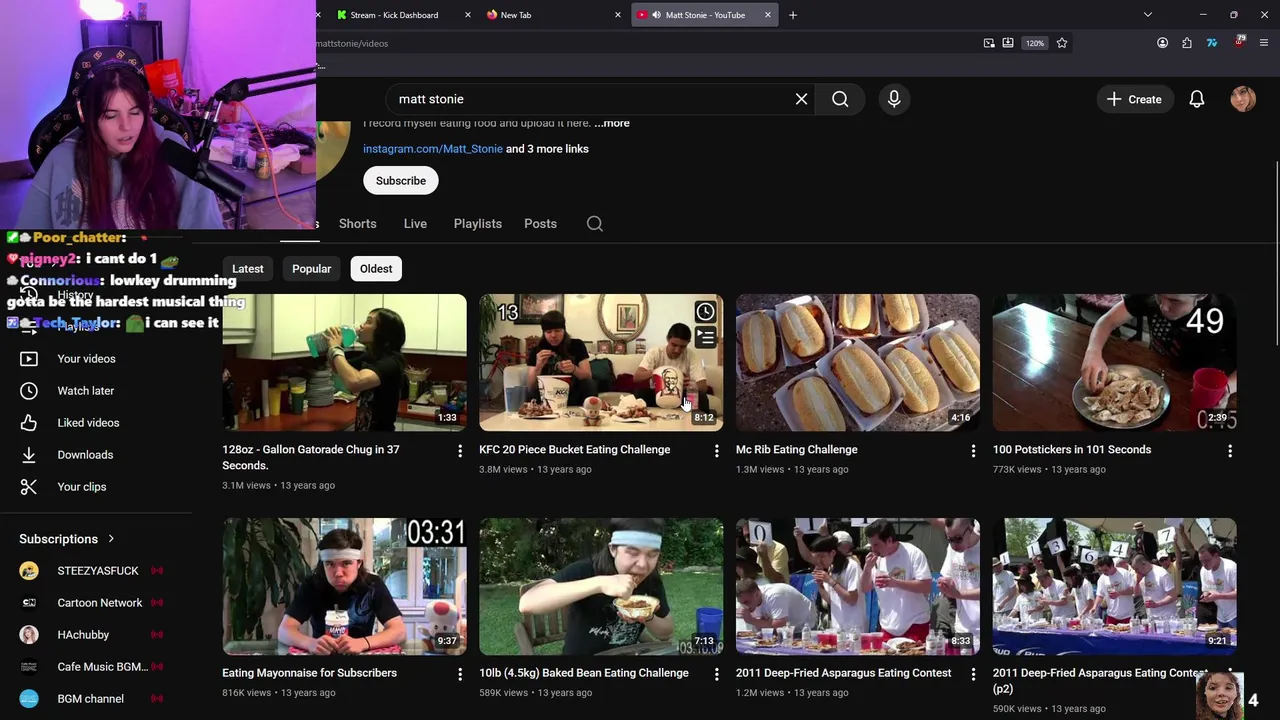Search within the channel using the magnifier icon
Viewport: 1280px width, 720px height.
[x=595, y=224]
